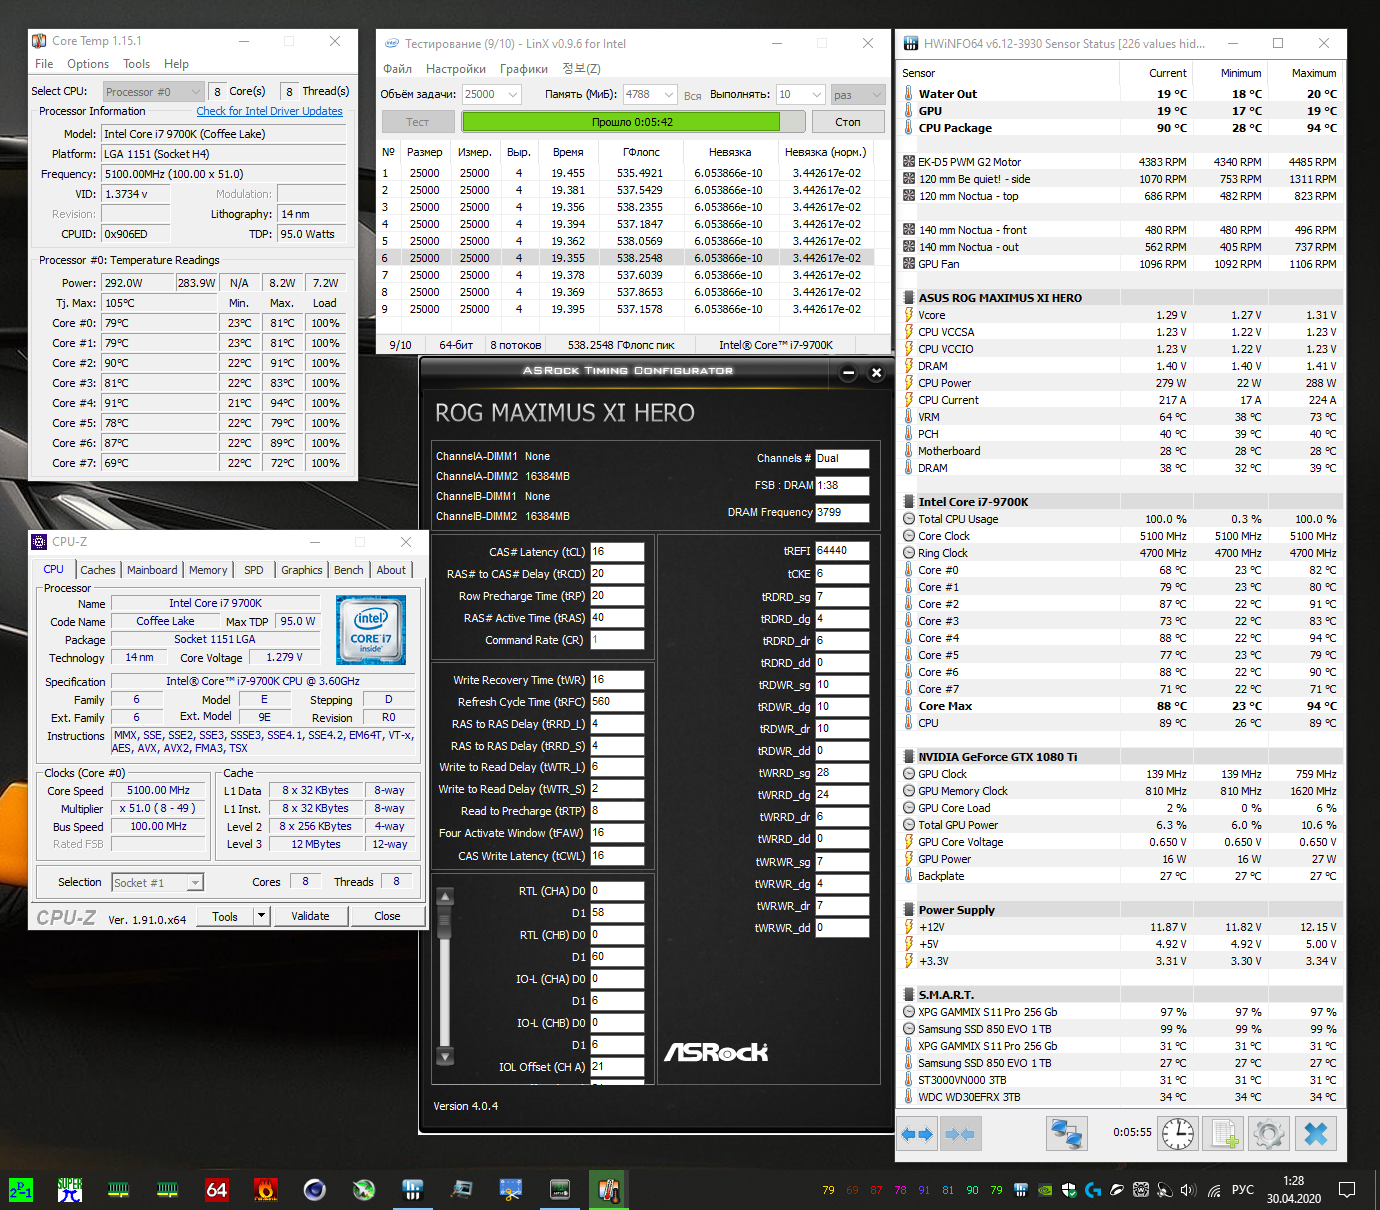Expand CPU-Z Selection 'Socket #1' dropdown

(x=157, y=882)
